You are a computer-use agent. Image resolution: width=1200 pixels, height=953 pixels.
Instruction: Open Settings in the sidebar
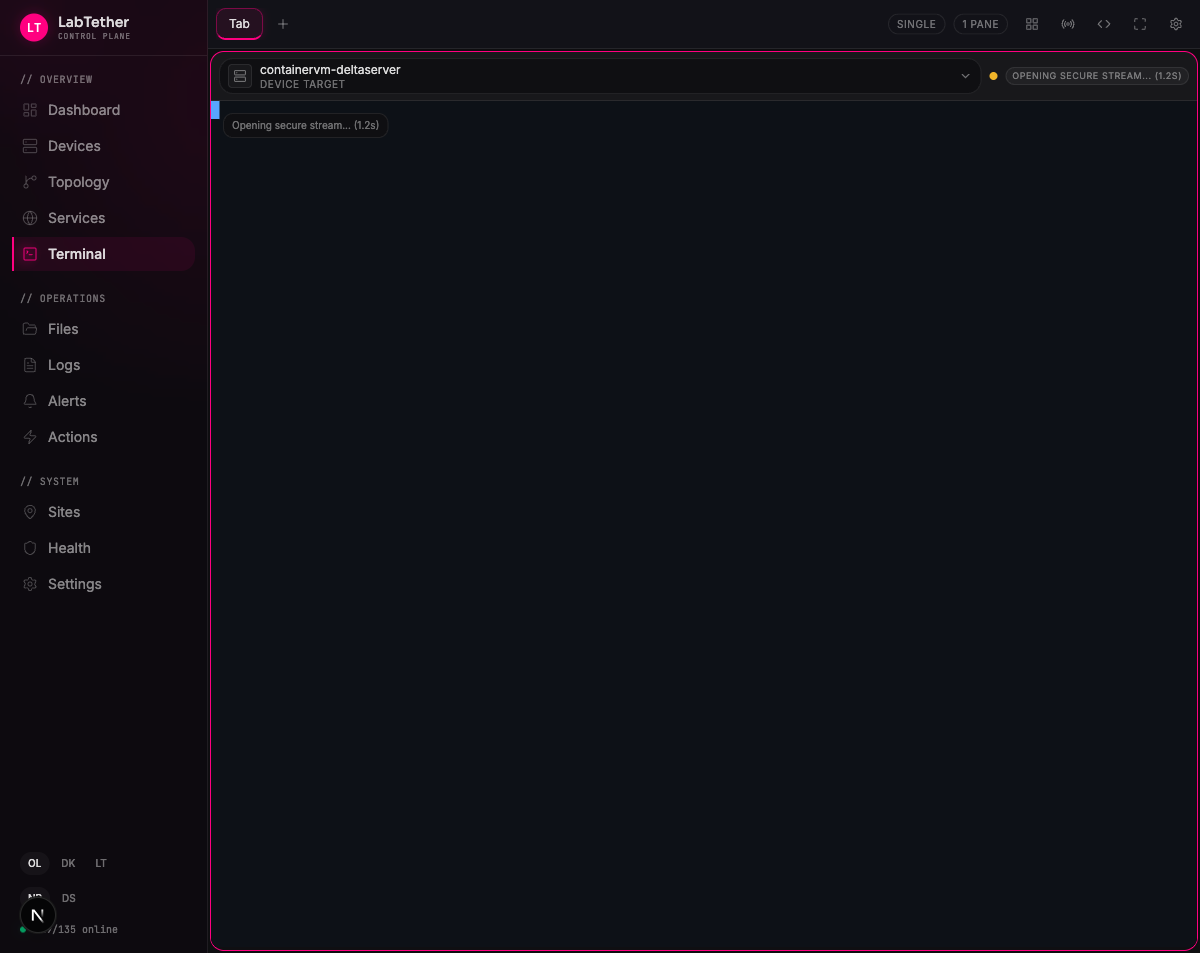point(103,584)
